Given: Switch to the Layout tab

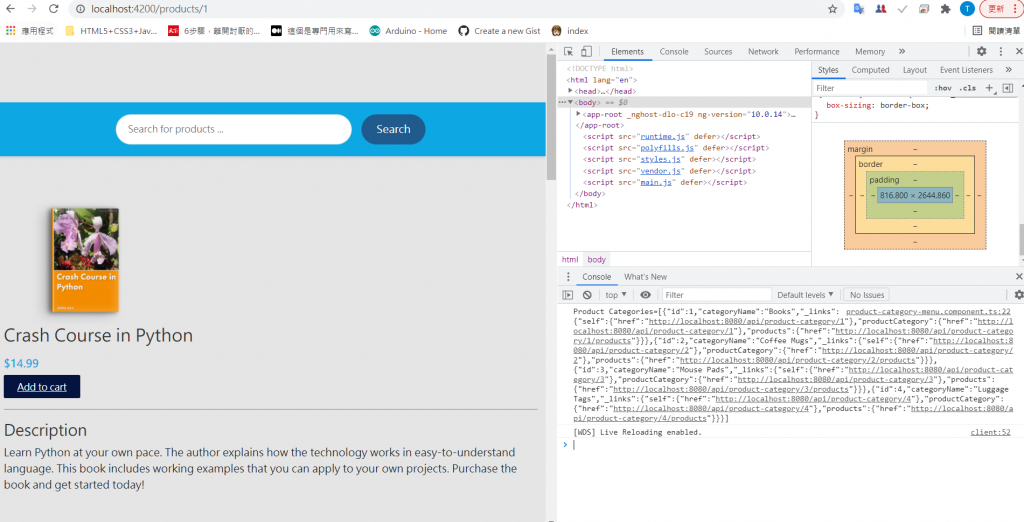Looking at the screenshot, I should [915, 70].
